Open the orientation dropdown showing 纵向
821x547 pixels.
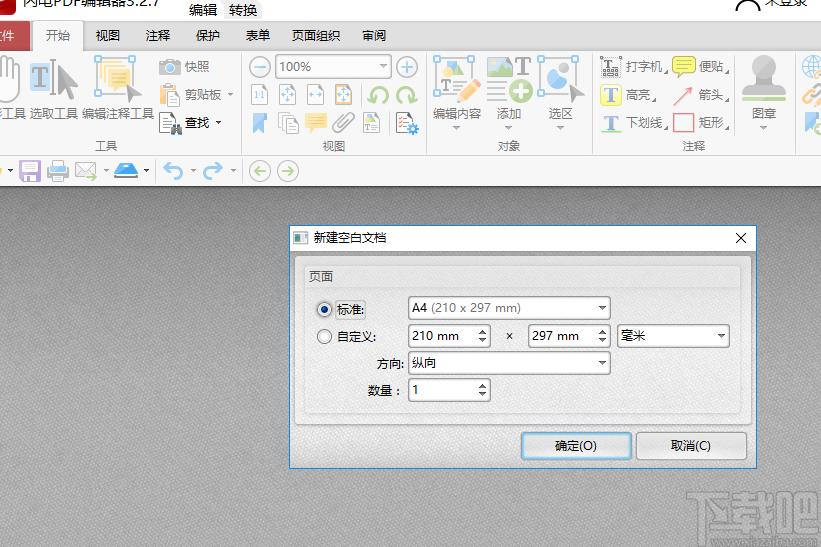click(509, 363)
